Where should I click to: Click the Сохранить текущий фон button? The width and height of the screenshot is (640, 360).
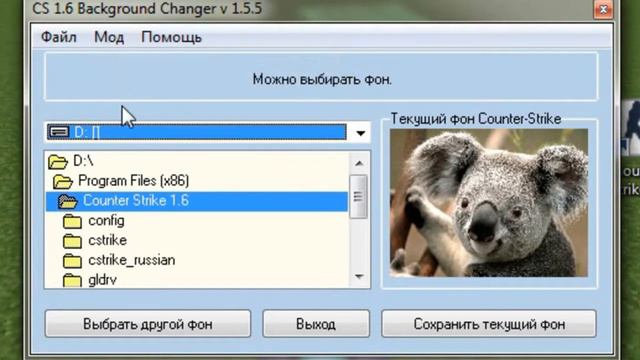[489, 324]
